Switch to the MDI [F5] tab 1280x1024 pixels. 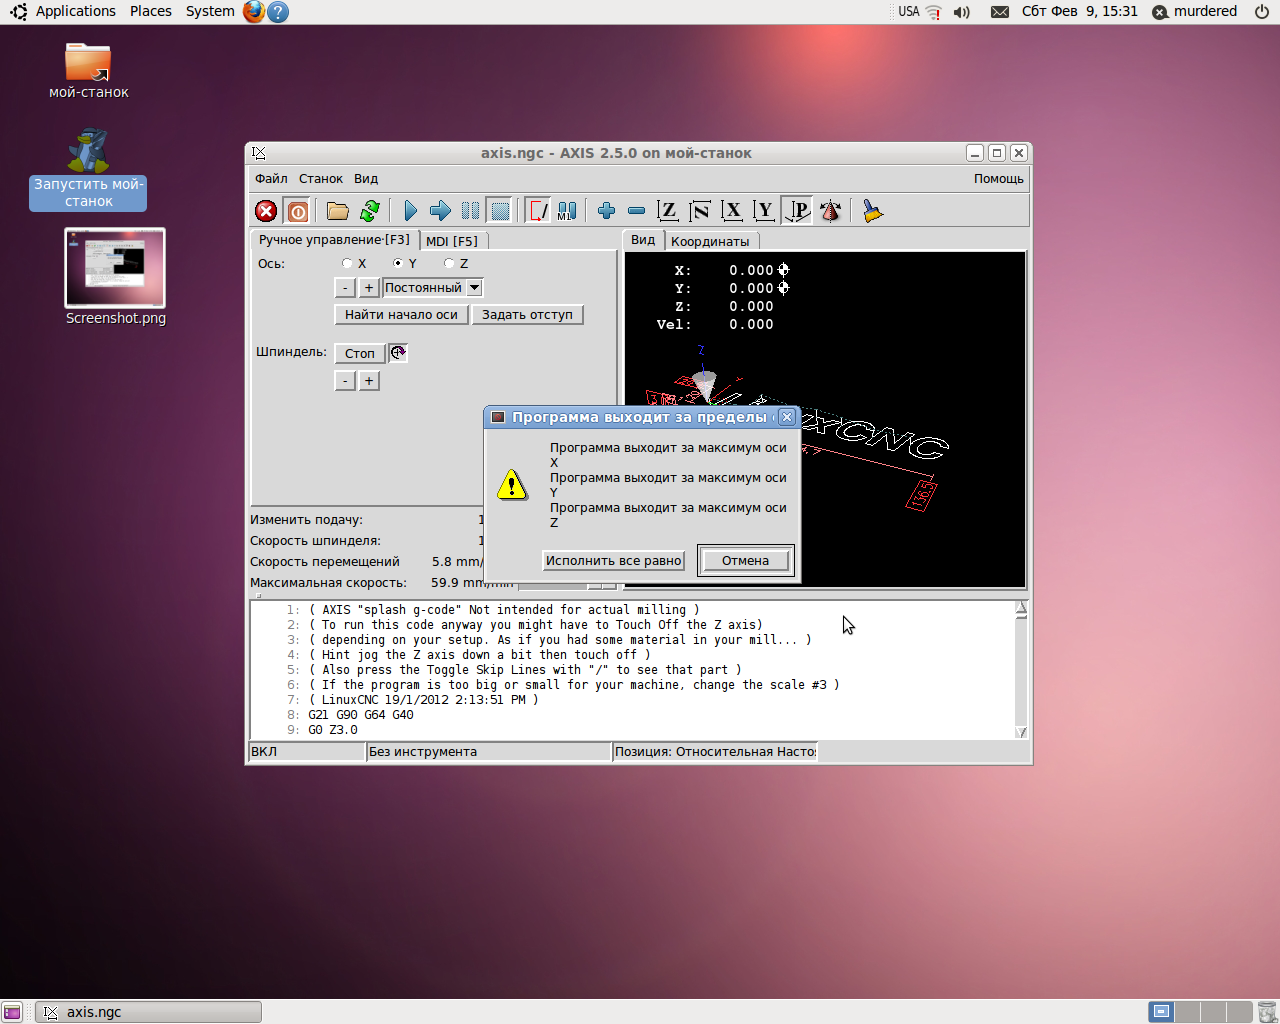tap(452, 241)
